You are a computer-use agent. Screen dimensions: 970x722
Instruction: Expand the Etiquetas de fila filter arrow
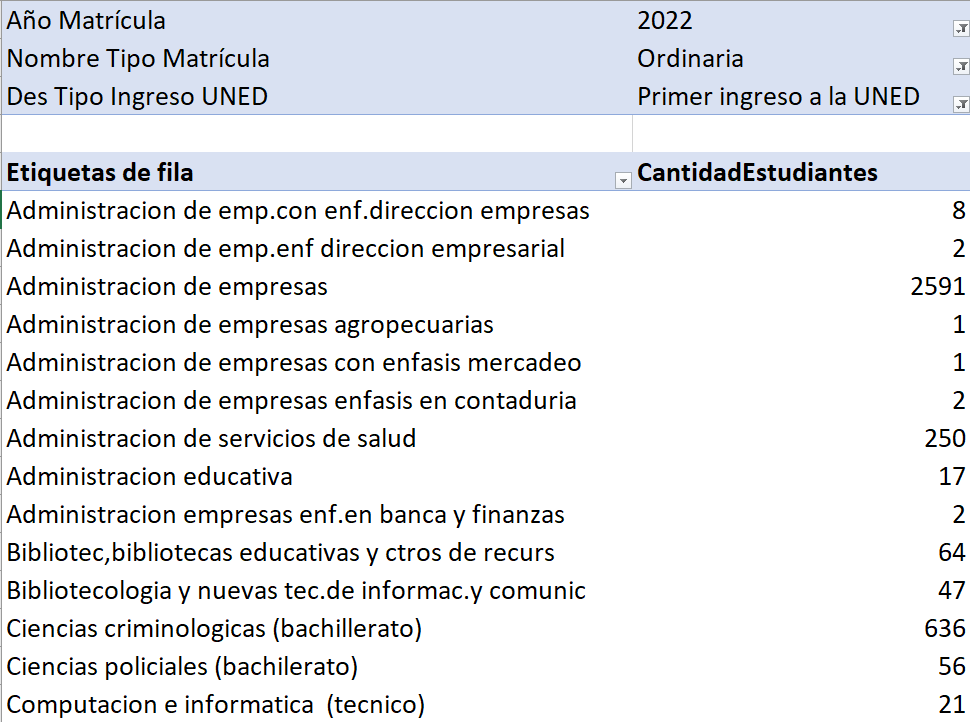(623, 180)
